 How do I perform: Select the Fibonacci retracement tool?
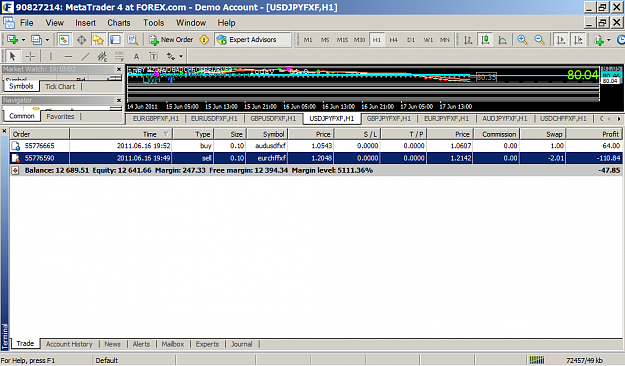tap(119, 56)
